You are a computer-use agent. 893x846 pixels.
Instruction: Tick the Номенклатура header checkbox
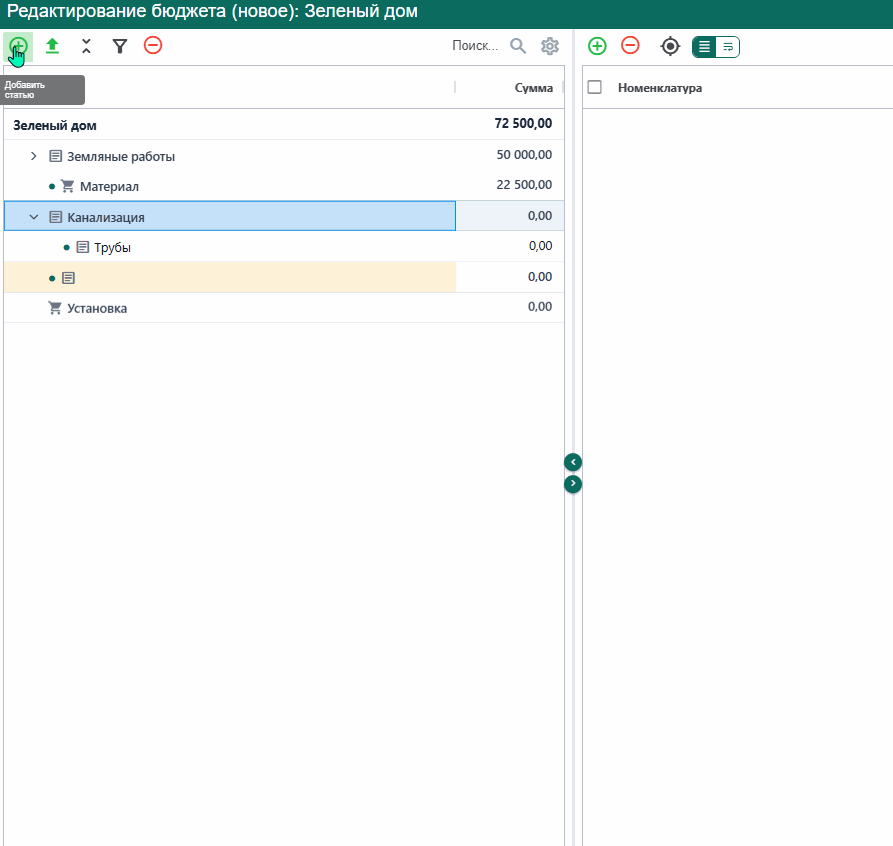click(x=595, y=87)
